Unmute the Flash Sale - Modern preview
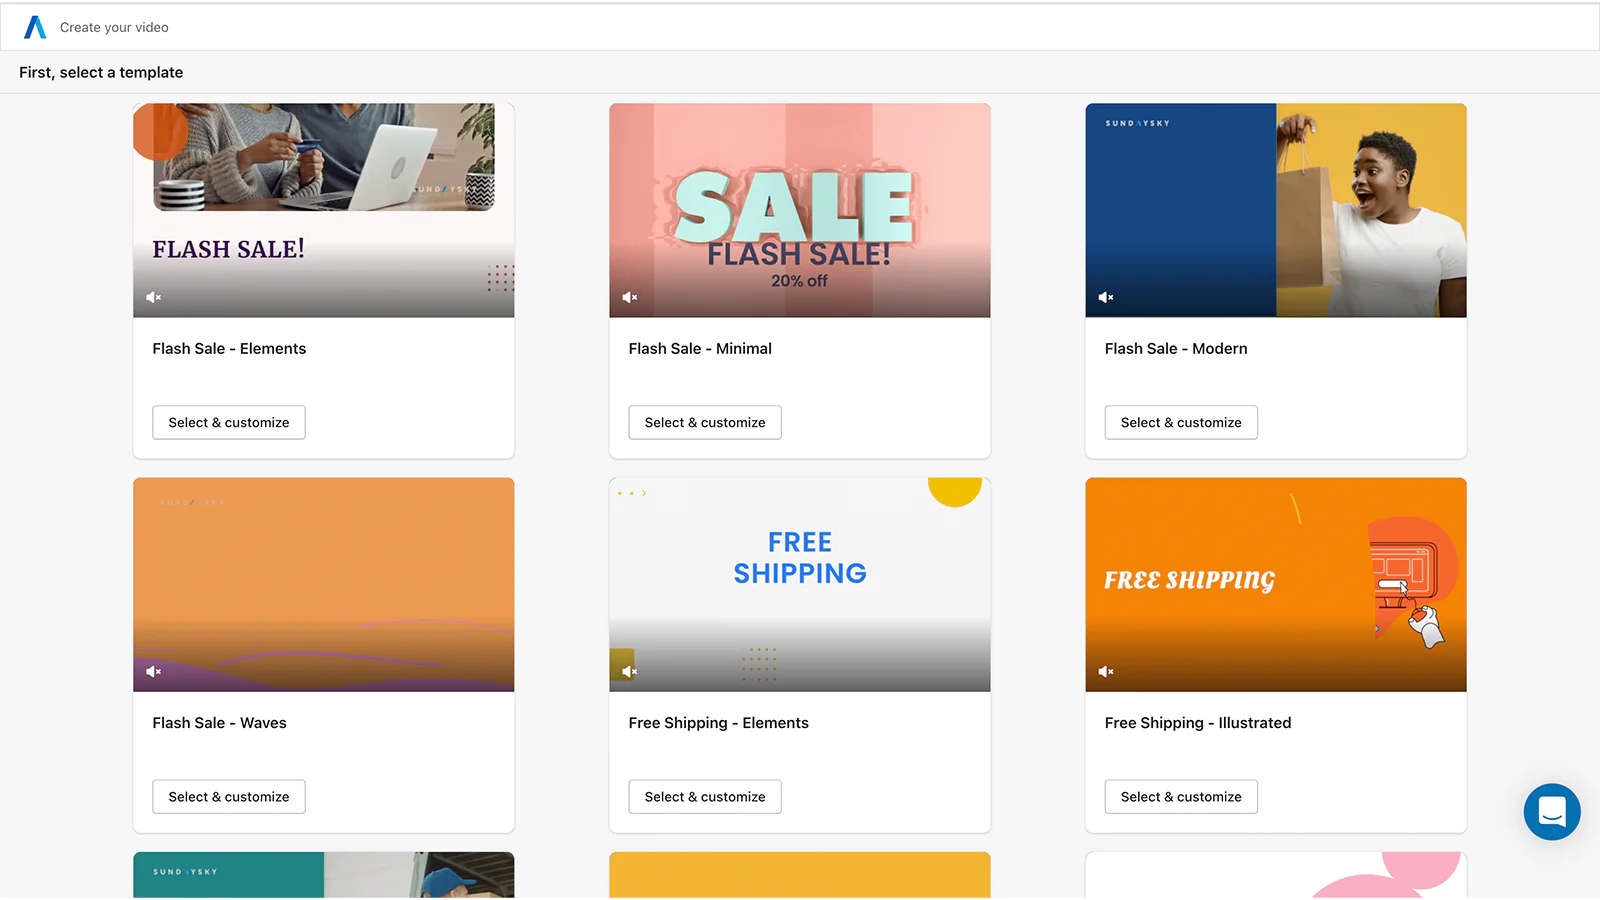Screen dimensions: 1600x900 point(1105,297)
